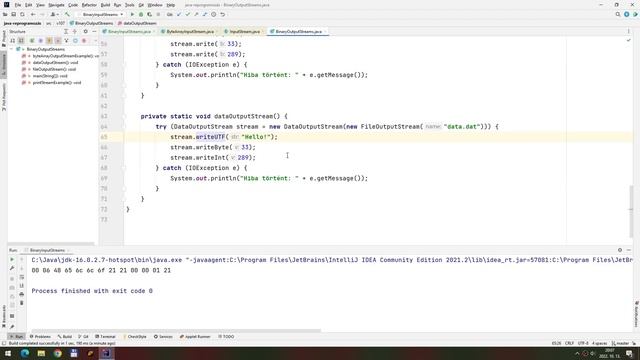This screenshot has width=640, height=360.
Task: Click the Git commit checkmark icon
Action: (187, 14)
